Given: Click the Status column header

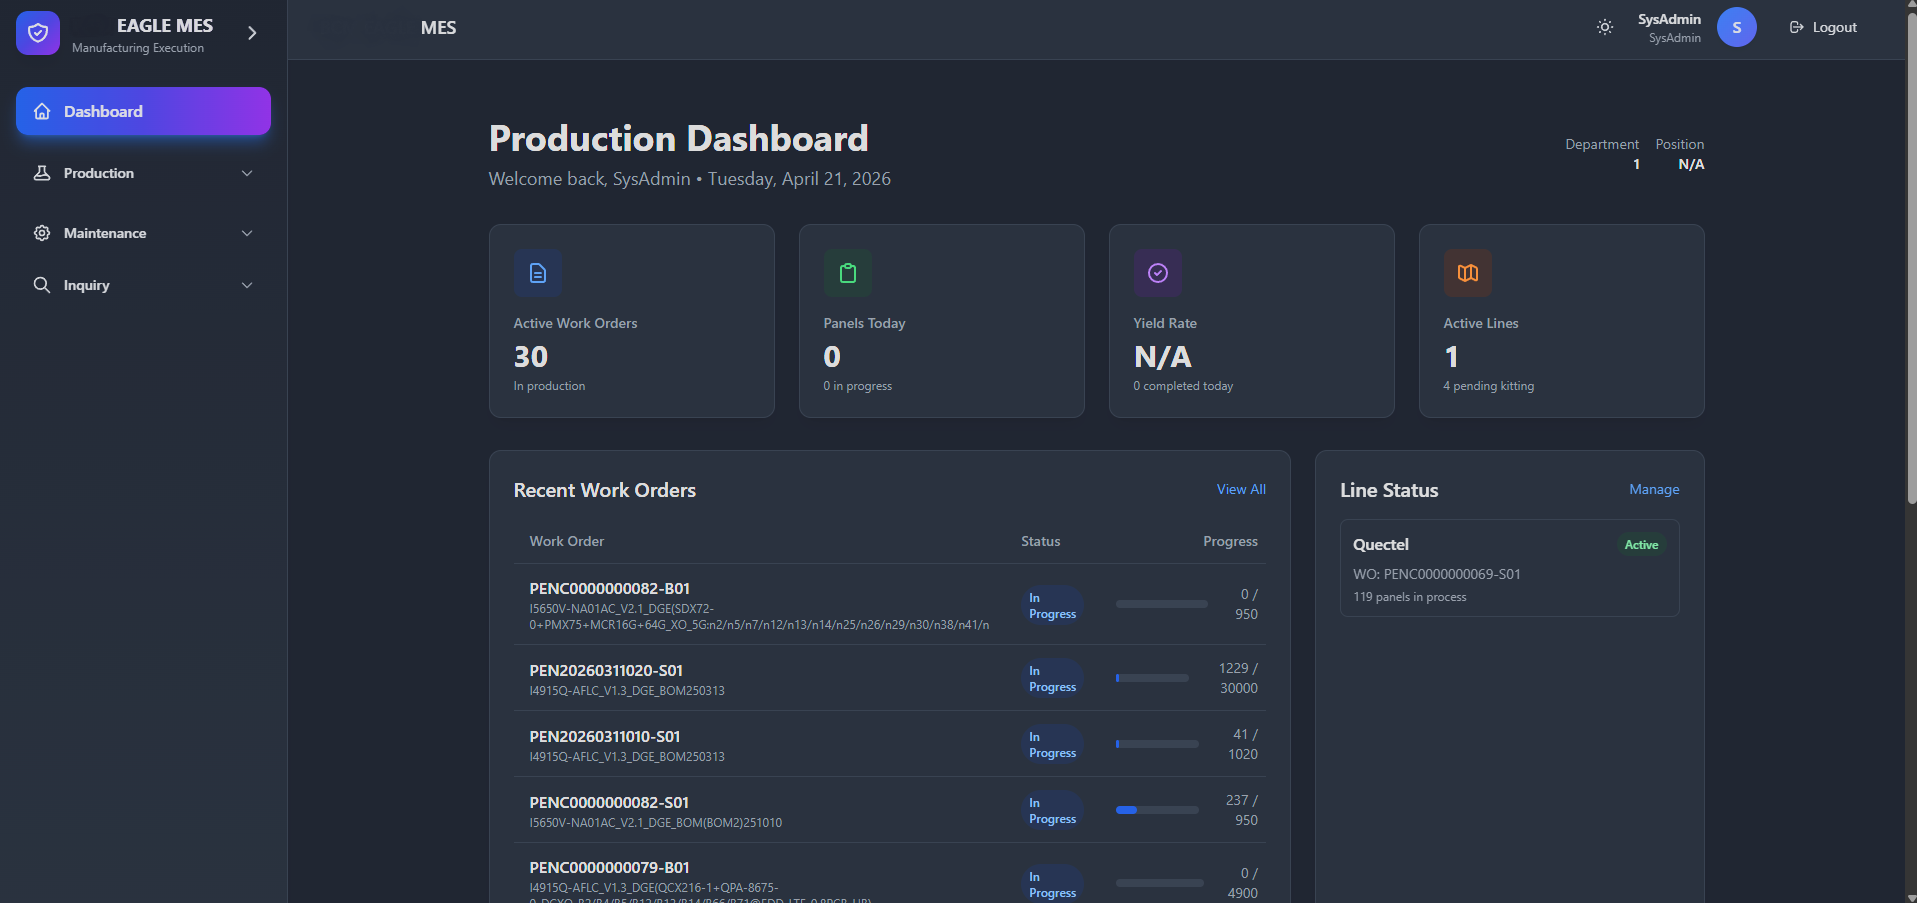Looking at the screenshot, I should point(1041,541).
